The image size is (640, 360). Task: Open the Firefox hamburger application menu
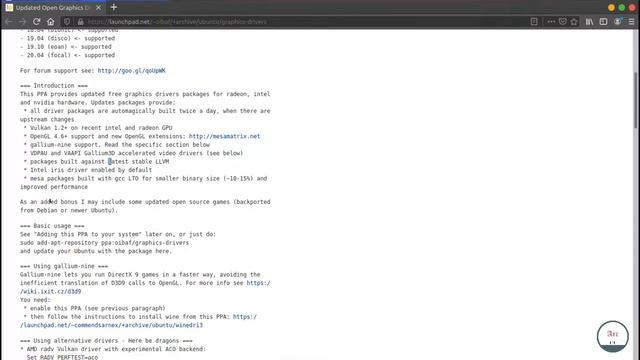point(631,22)
